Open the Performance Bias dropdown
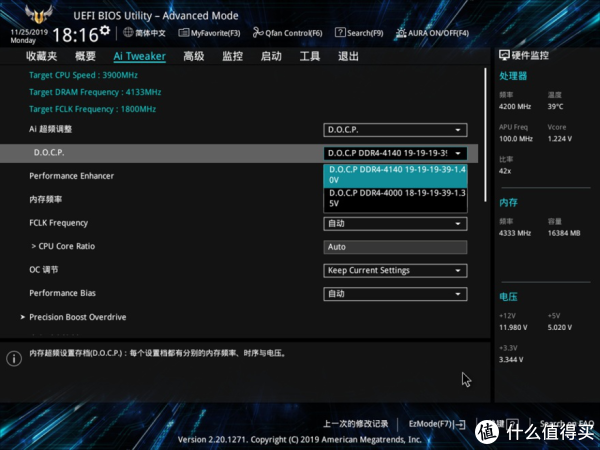This screenshot has width=600, height=450. (x=395, y=293)
